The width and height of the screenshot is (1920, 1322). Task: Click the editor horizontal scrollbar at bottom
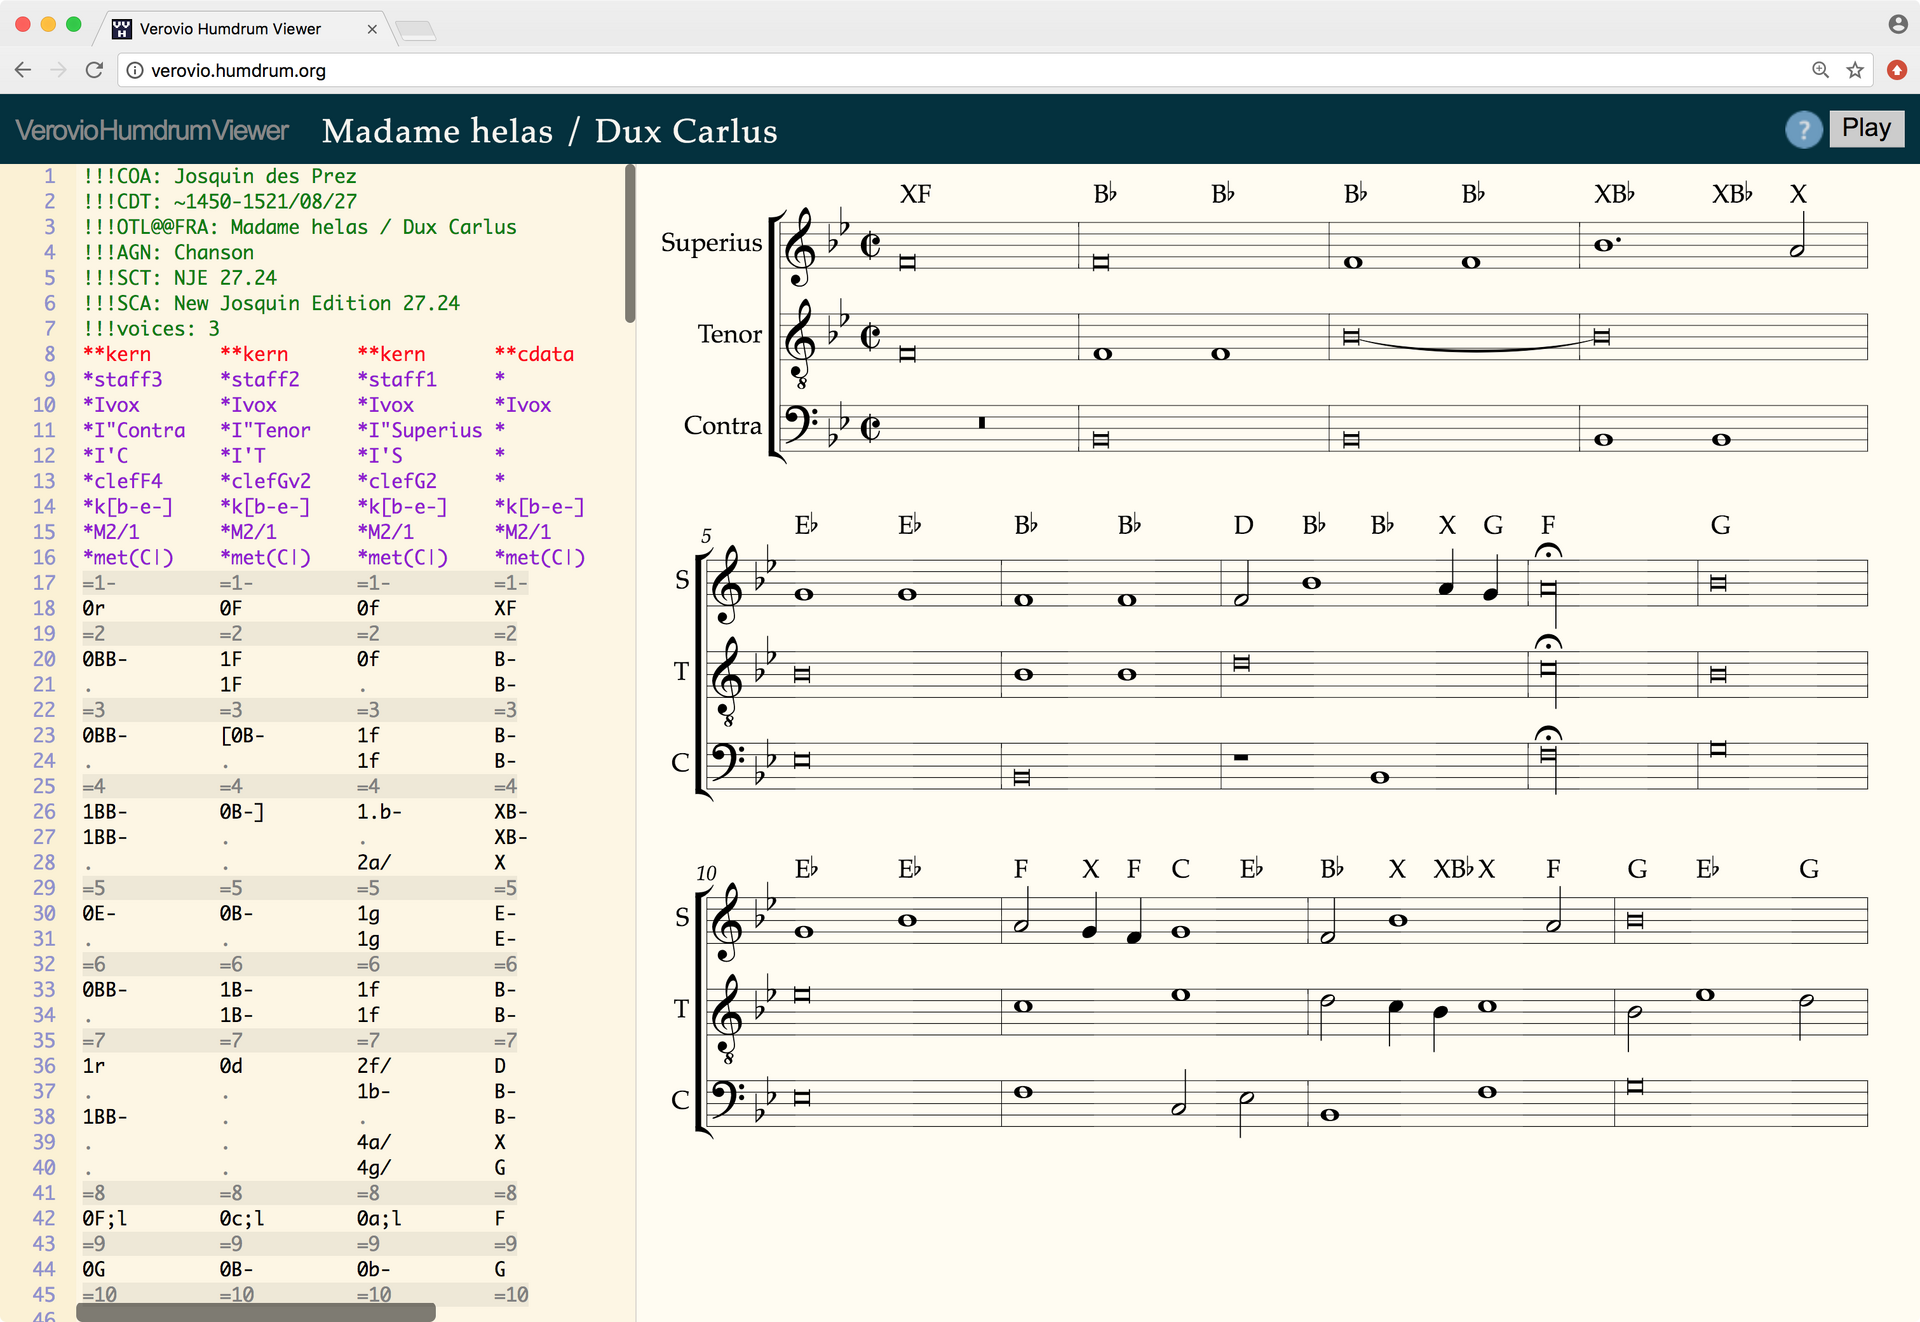tap(256, 1312)
